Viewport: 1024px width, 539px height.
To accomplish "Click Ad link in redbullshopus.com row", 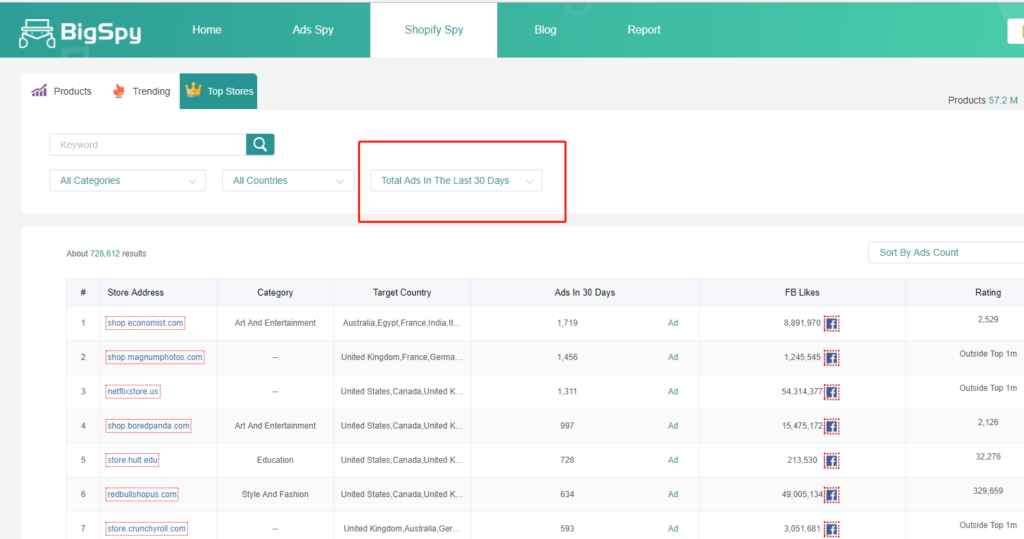I will (673, 495).
